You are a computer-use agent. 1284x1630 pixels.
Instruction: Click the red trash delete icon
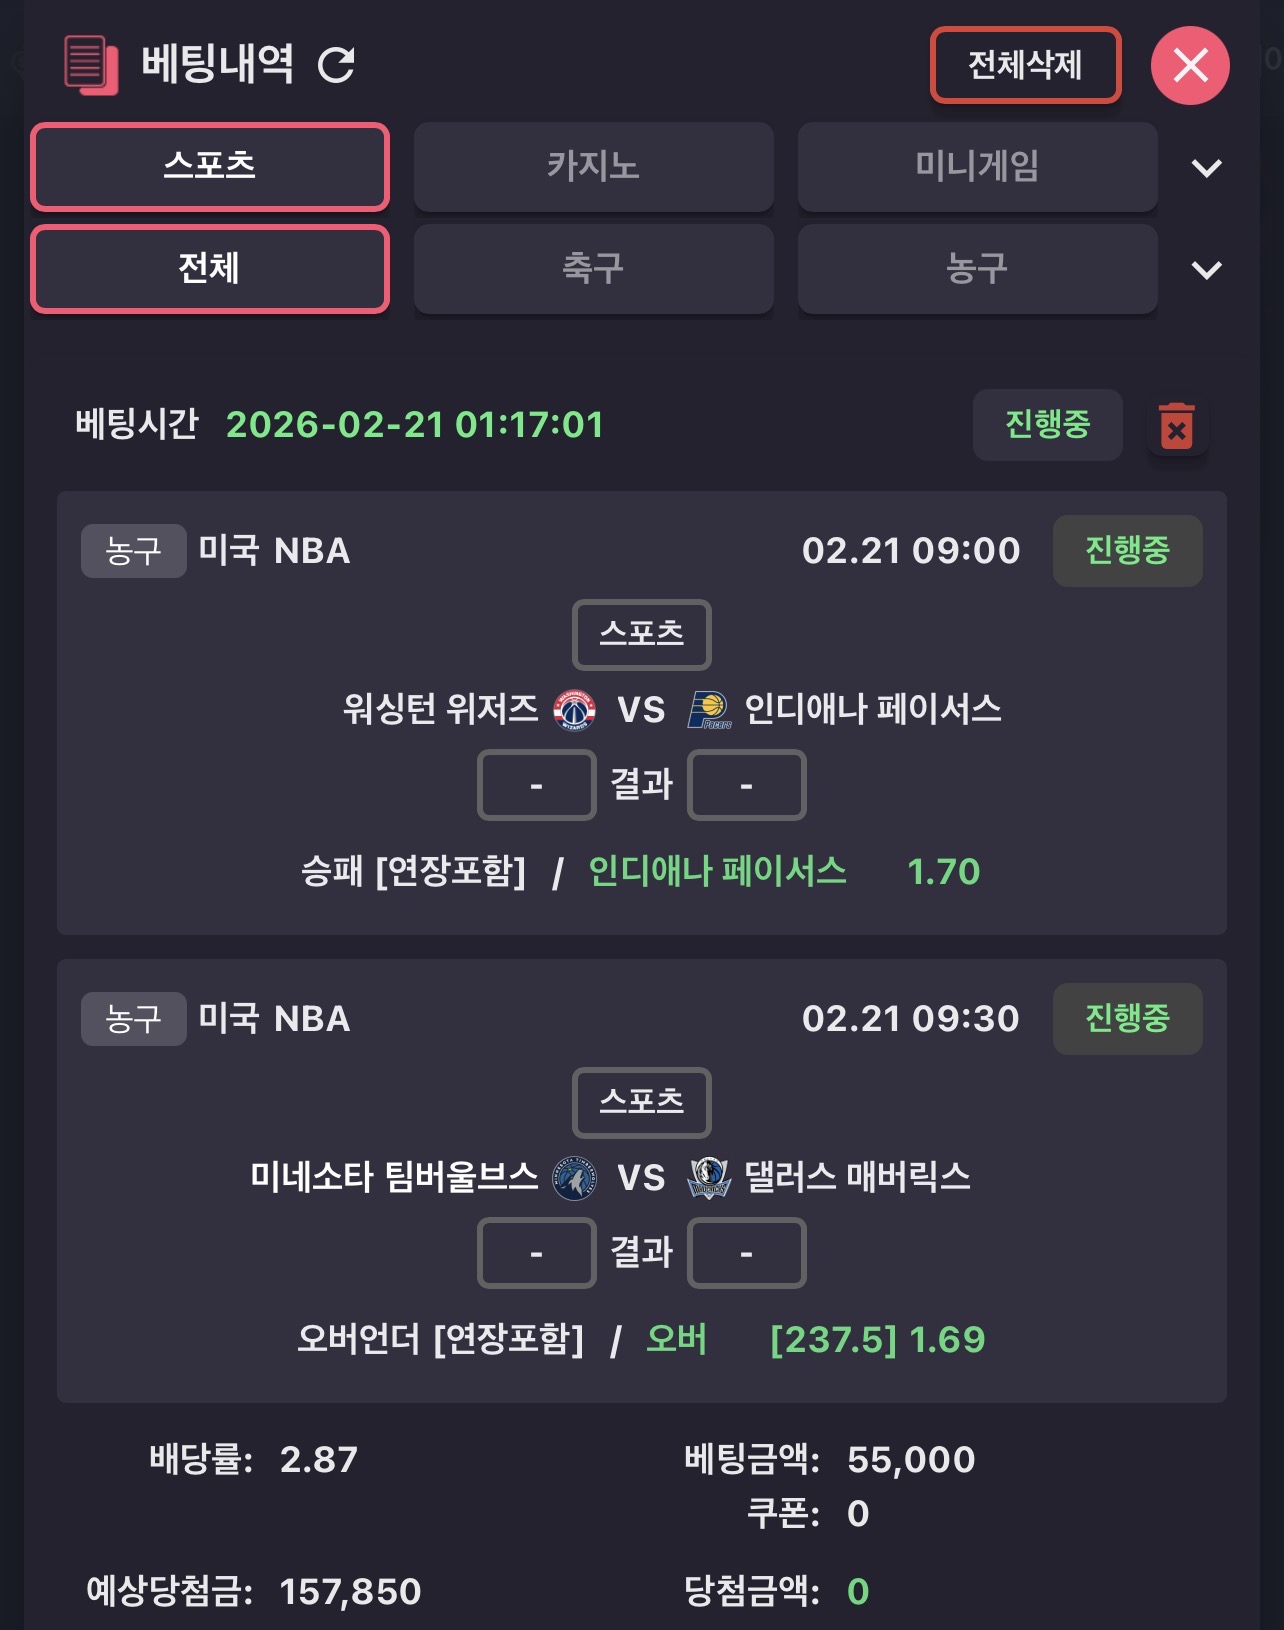(1177, 426)
